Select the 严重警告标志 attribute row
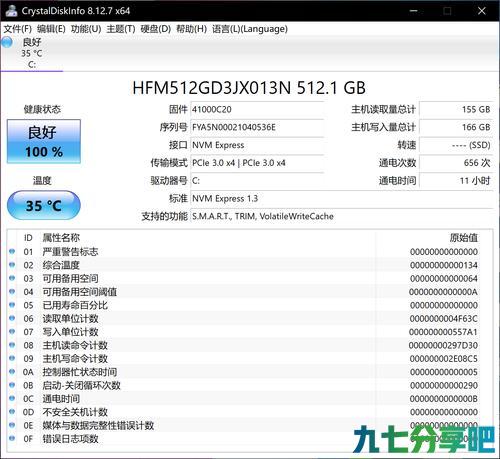The image size is (500, 459). coord(249,252)
